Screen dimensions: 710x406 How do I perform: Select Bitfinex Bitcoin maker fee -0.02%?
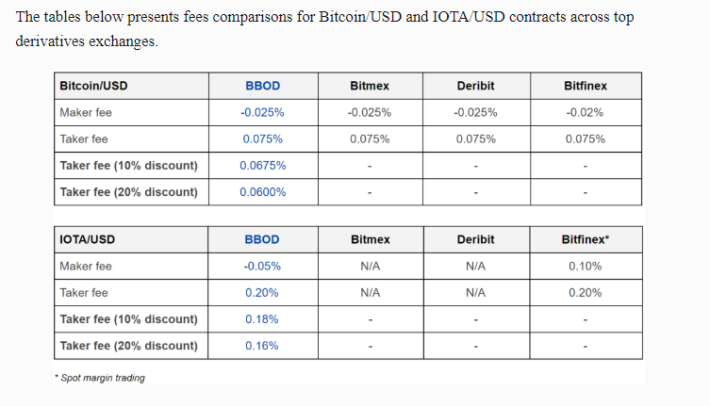click(x=585, y=112)
